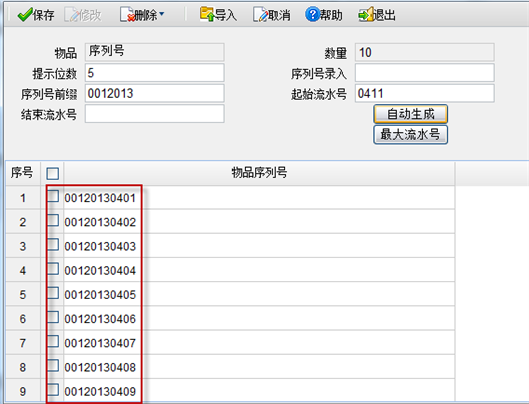The height and width of the screenshot is (404, 529).
Task: Click the green checkmark 保存 save icon
Action: (25, 15)
